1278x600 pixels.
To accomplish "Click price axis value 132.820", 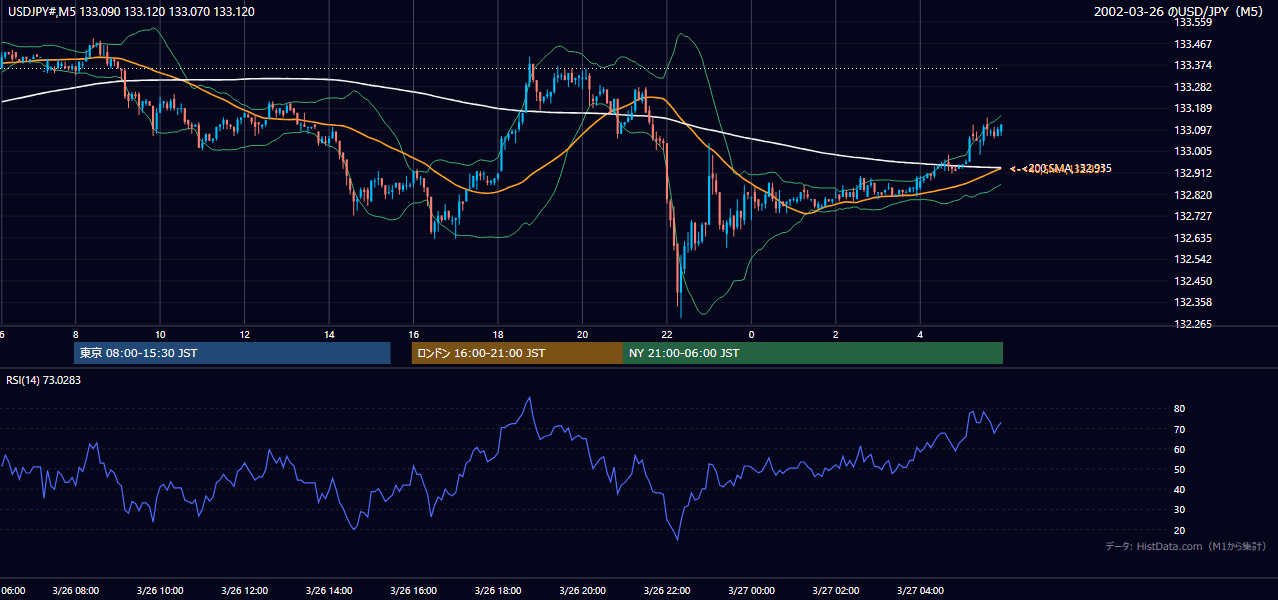I will click(1192, 195).
